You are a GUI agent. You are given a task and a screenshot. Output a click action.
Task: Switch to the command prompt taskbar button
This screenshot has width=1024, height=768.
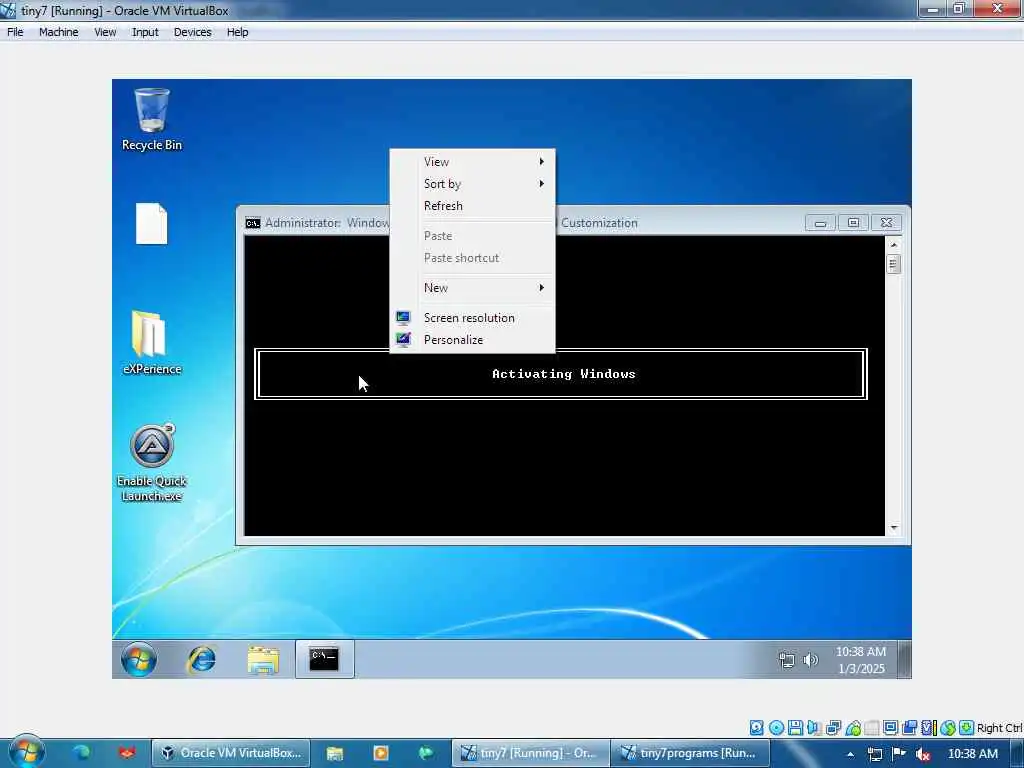click(325, 659)
